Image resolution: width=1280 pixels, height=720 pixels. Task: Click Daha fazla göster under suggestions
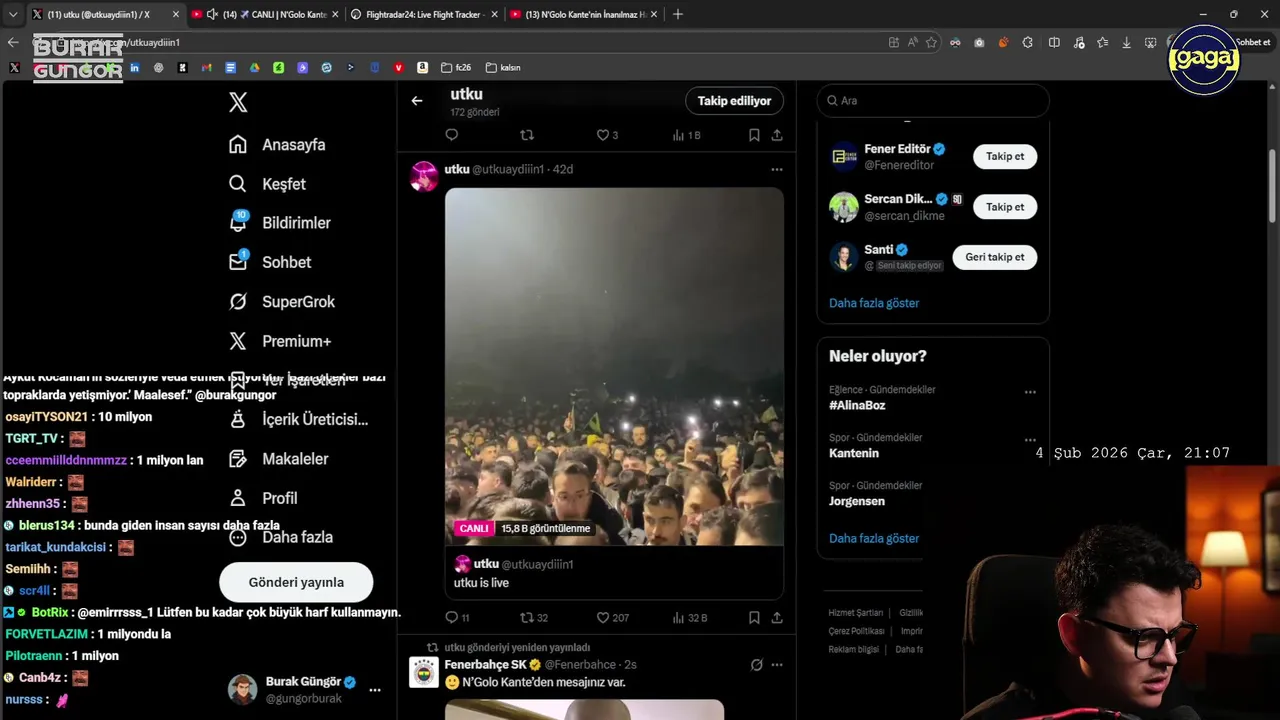click(874, 303)
